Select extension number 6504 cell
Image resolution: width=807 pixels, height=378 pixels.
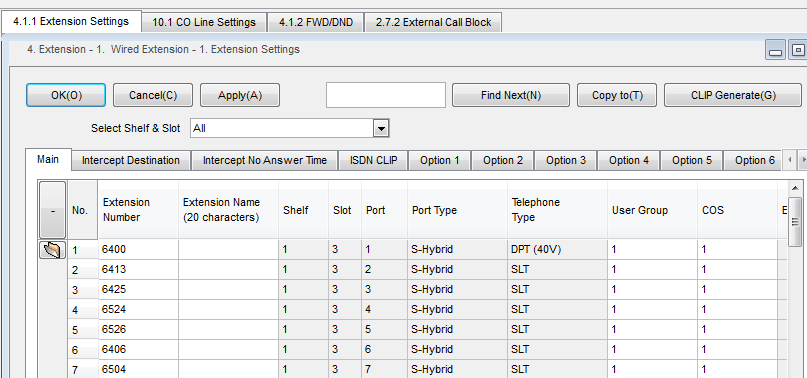pos(138,370)
